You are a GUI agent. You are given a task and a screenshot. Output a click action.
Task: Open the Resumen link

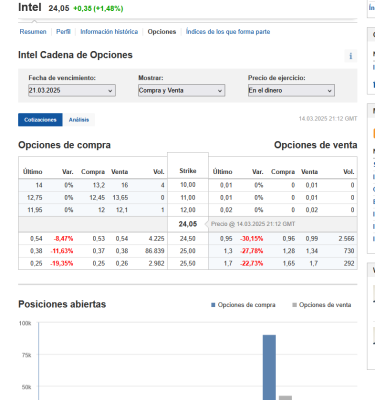(x=33, y=32)
